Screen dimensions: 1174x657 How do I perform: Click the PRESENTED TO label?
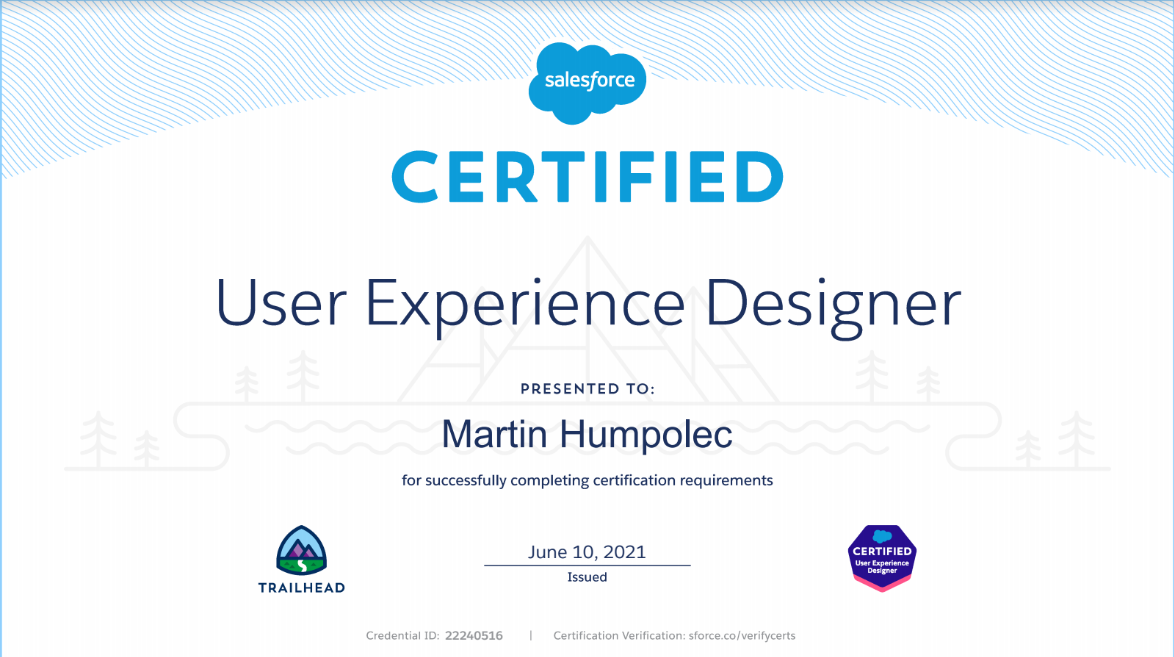(588, 389)
